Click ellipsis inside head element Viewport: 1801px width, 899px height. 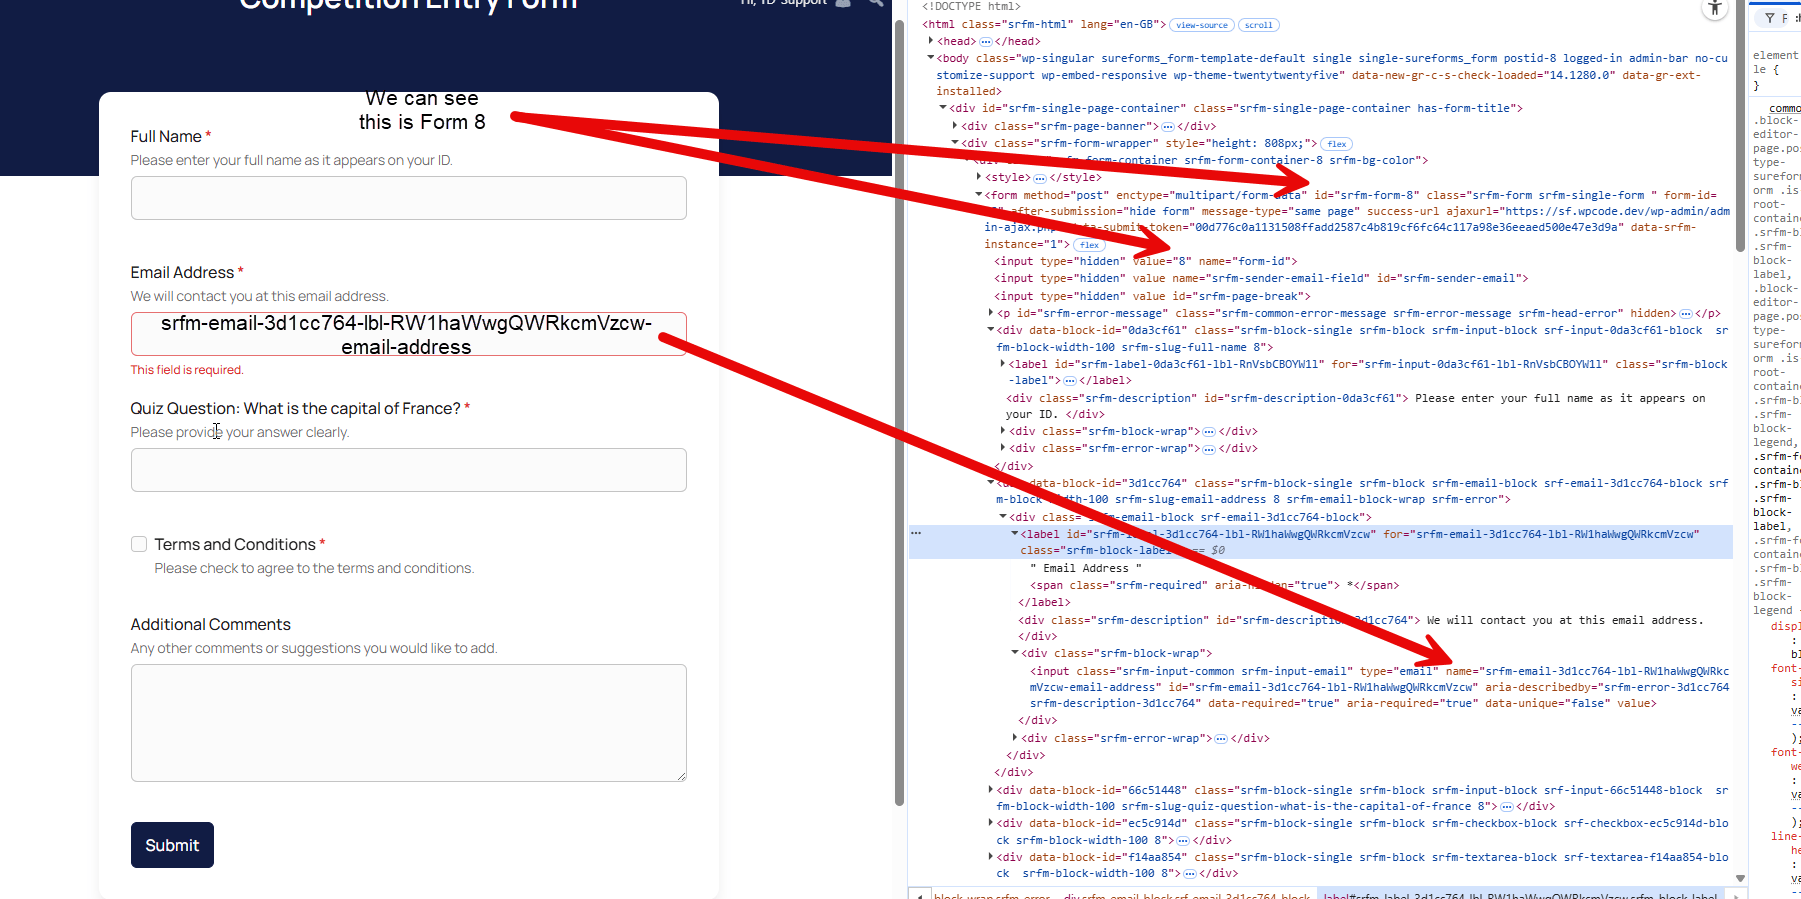[x=985, y=42]
